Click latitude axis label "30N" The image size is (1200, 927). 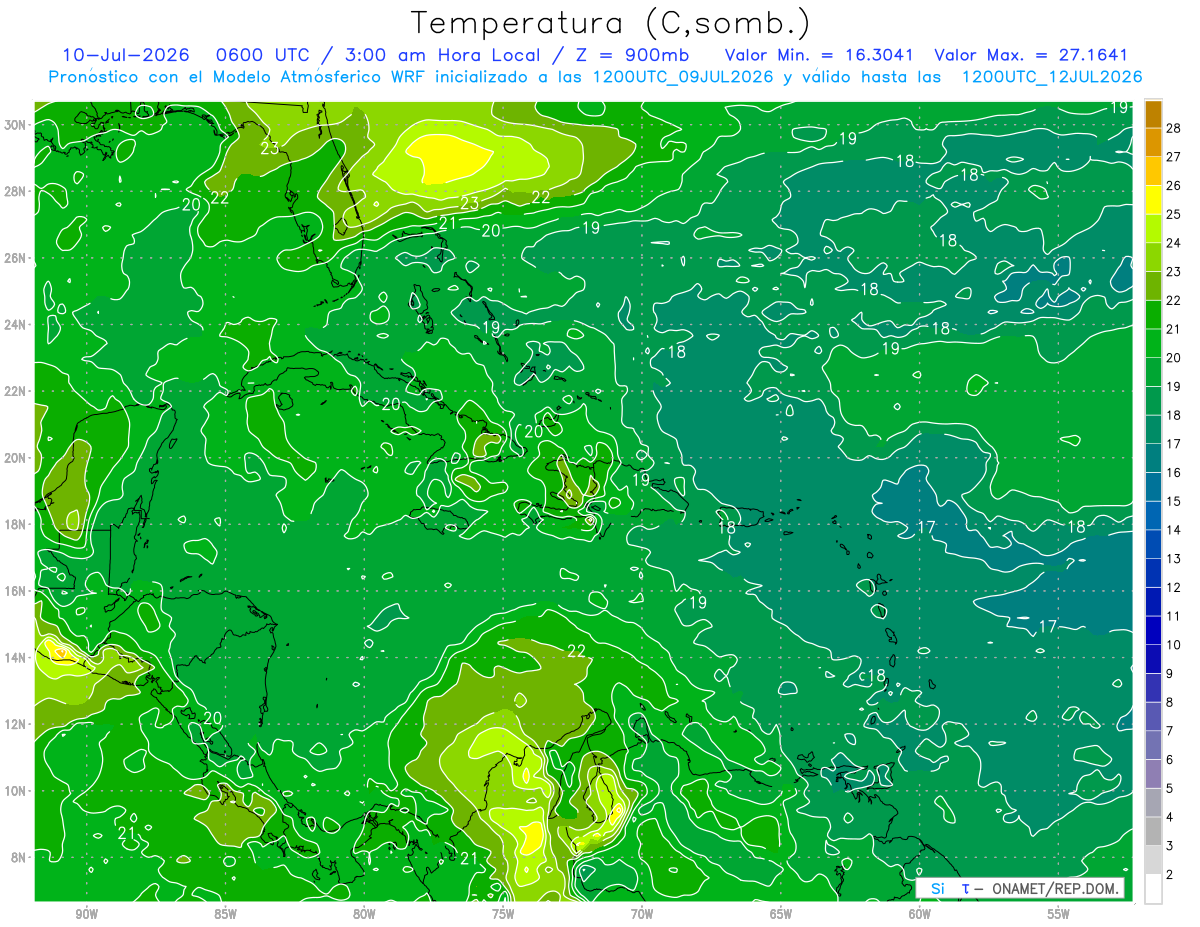point(17,125)
